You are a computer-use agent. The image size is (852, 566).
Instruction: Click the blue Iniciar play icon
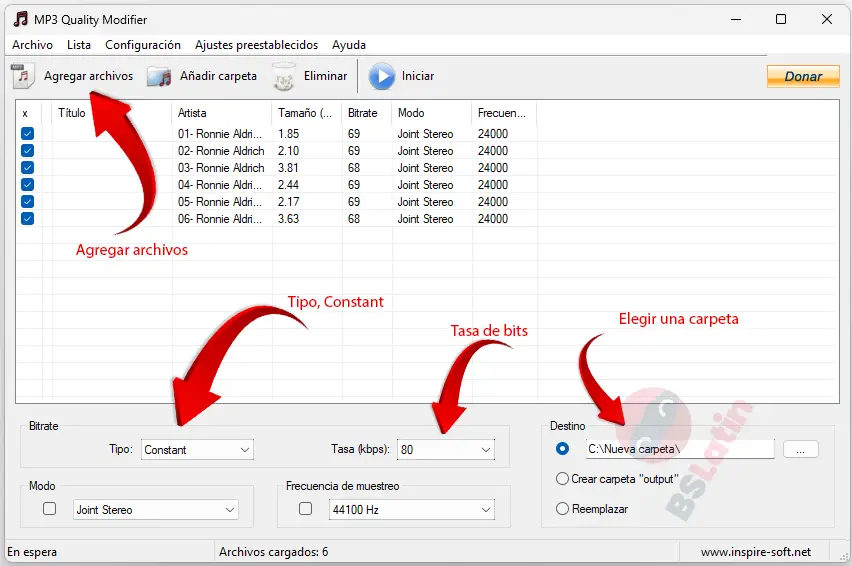click(x=382, y=77)
